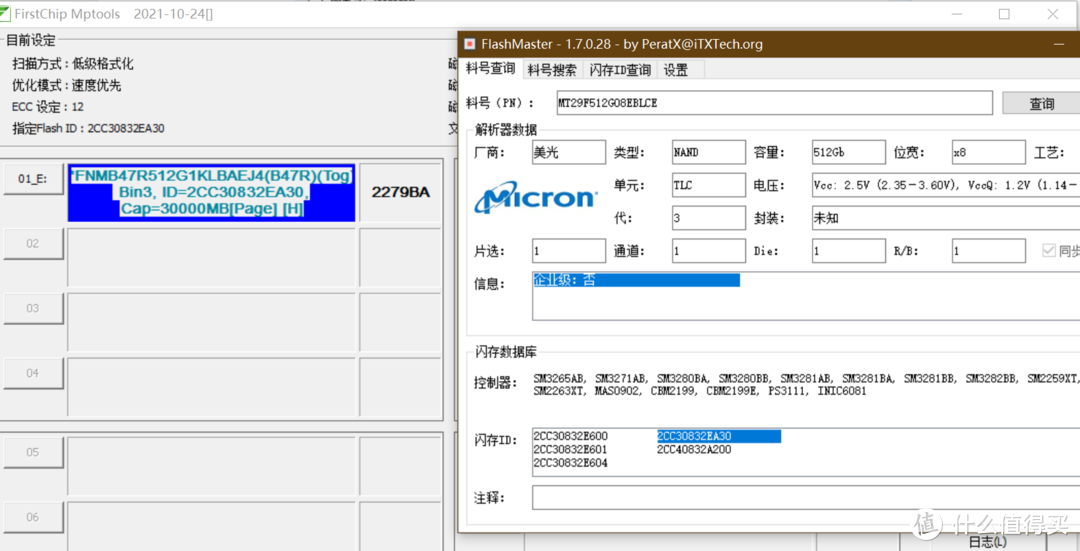Select the highlighted 企业级: 否 info line
Image resolution: width=1080 pixels, height=551 pixels.
click(636, 280)
